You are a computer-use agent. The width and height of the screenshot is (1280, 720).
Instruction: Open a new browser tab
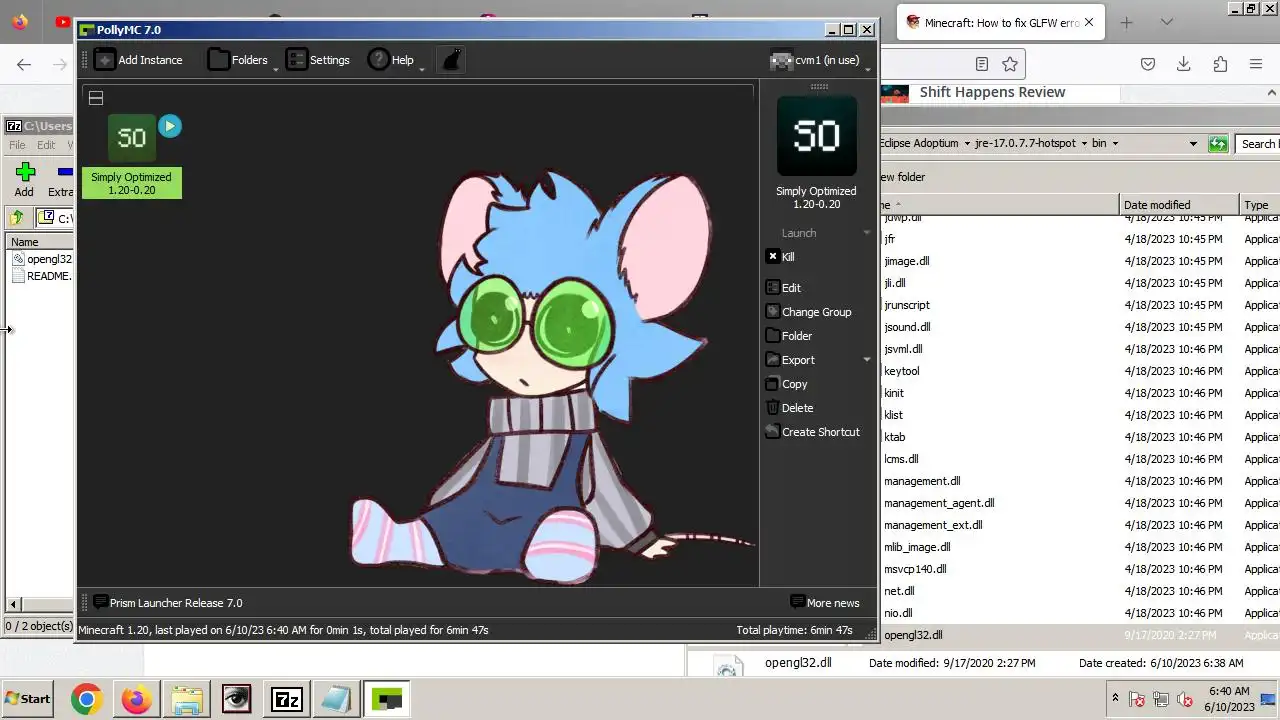coord(1126,22)
